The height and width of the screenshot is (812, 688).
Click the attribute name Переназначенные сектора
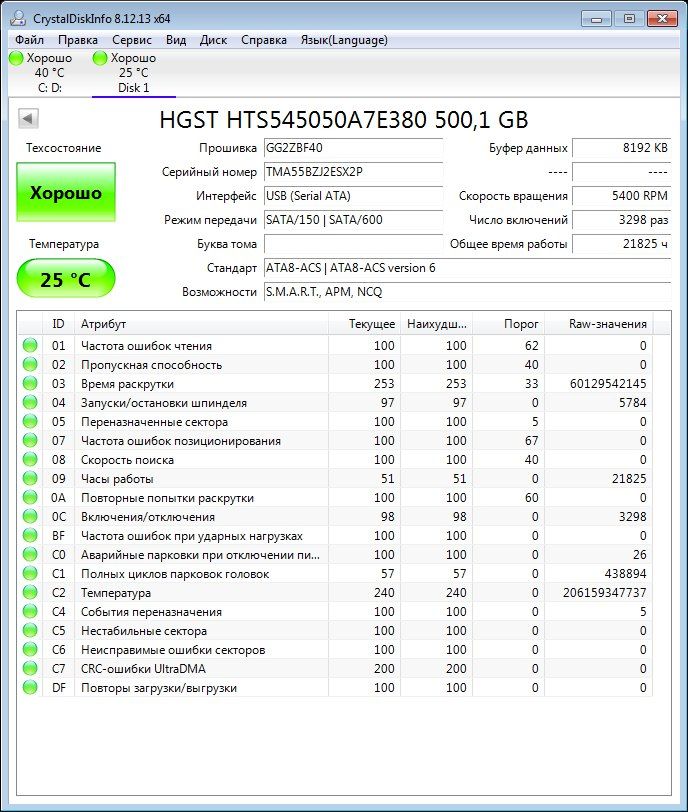click(x=154, y=422)
